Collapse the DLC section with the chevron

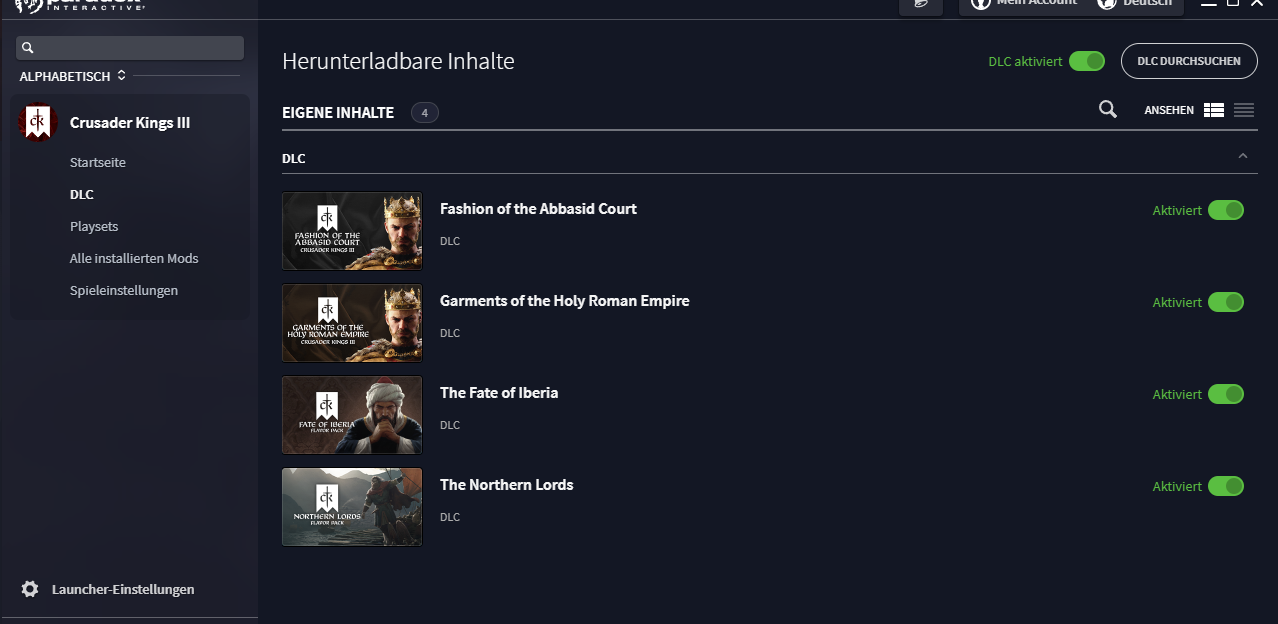click(1243, 156)
